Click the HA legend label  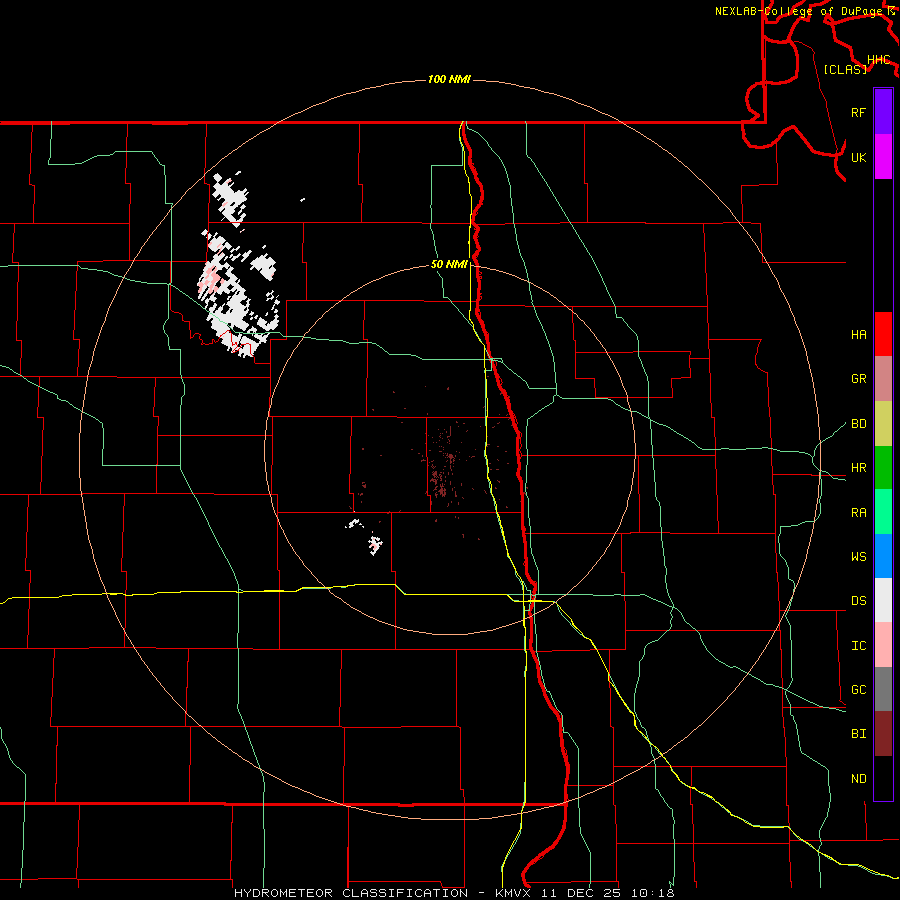[x=858, y=335]
